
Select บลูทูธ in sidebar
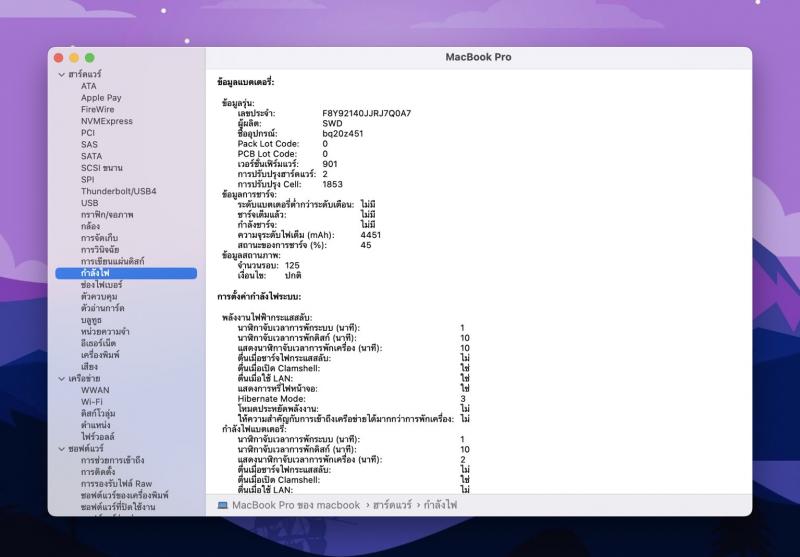[91, 320]
